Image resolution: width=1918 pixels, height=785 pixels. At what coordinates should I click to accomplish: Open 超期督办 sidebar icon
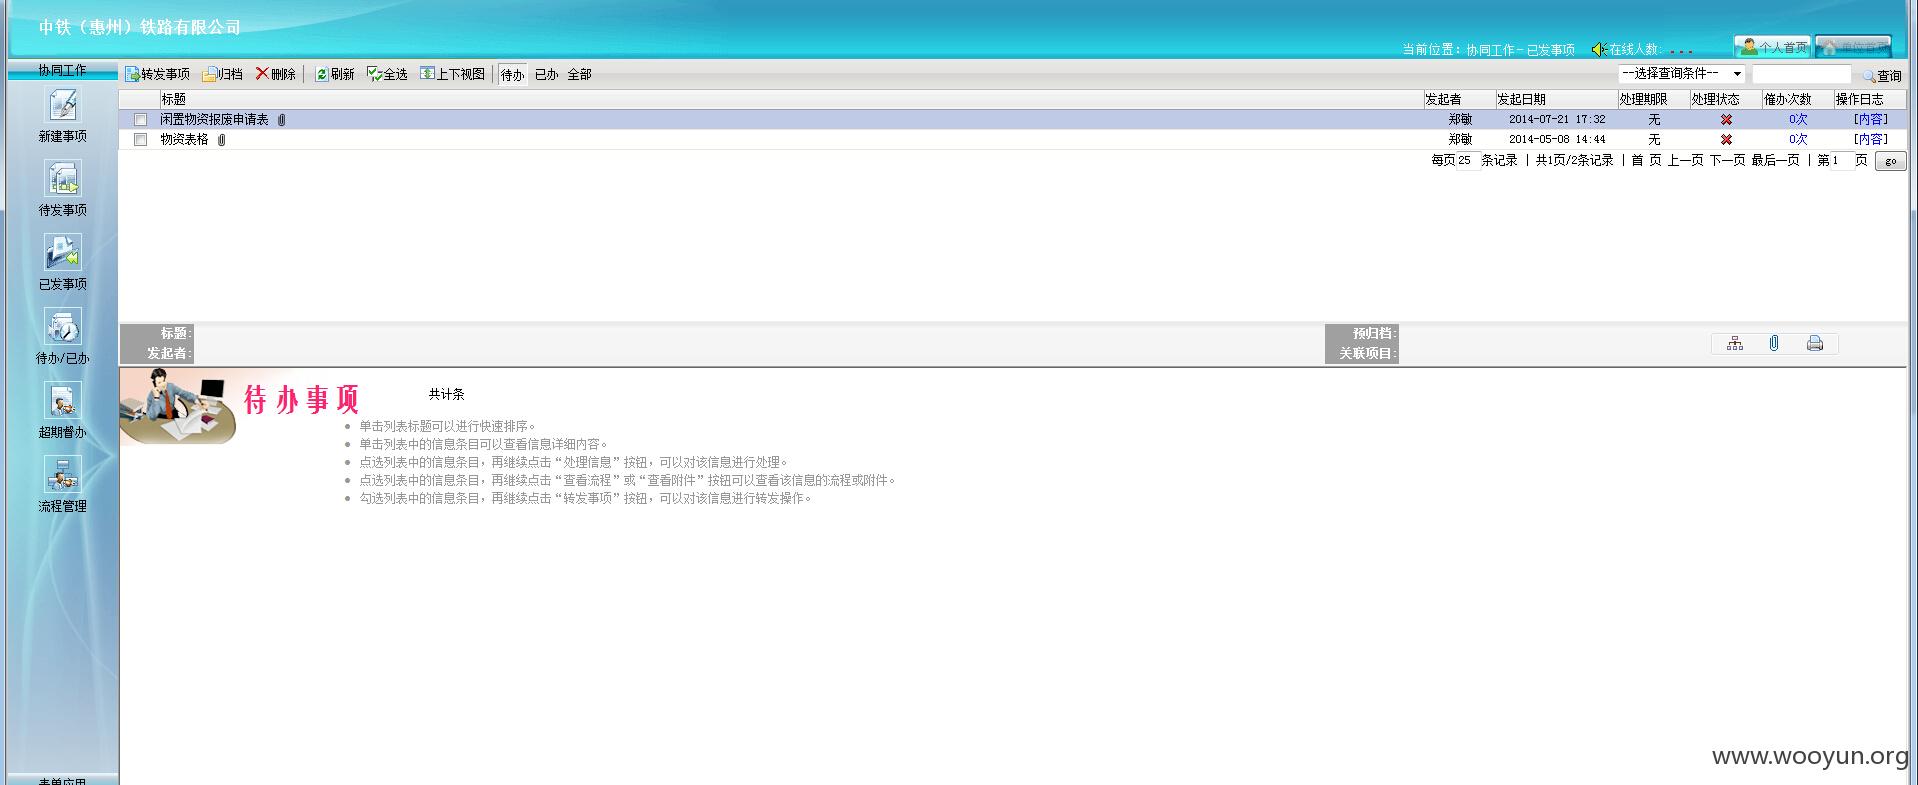[x=62, y=402]
